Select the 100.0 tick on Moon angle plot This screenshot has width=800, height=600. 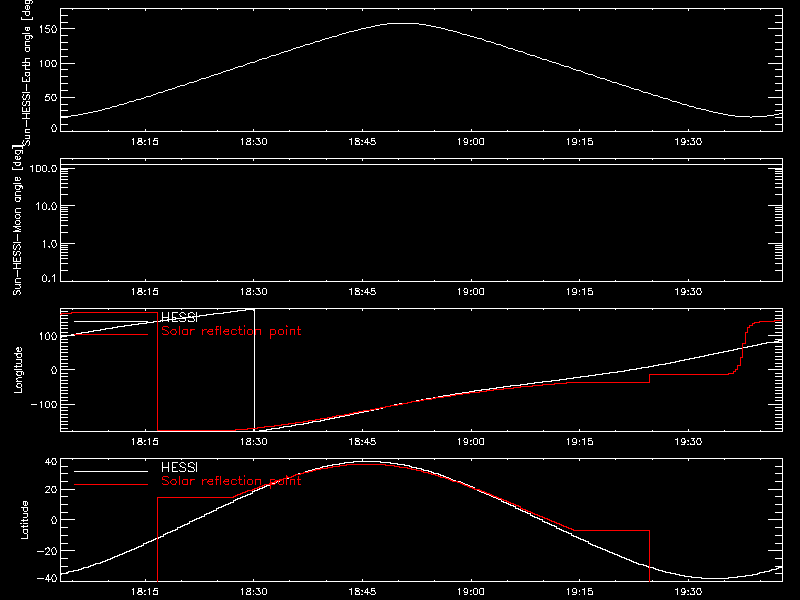(43, 168)
